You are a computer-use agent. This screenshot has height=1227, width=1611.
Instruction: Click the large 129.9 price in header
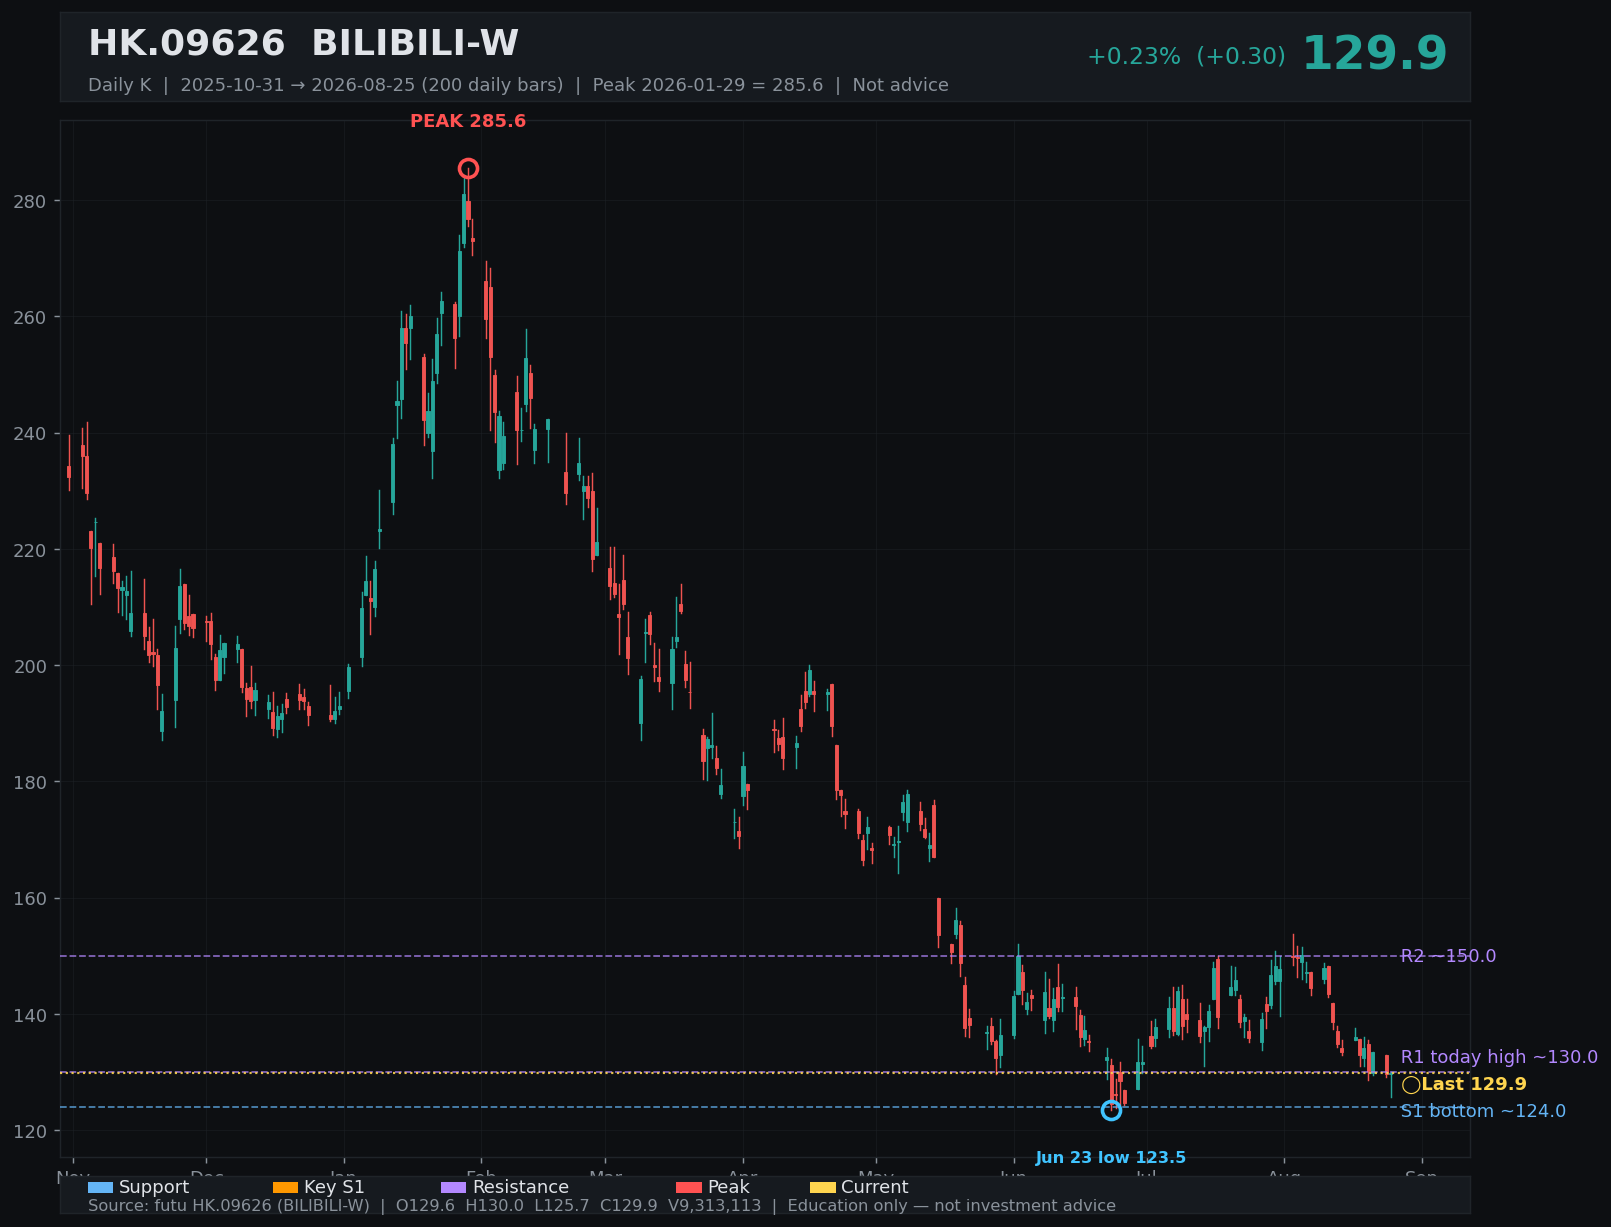tap(1374, 54)
